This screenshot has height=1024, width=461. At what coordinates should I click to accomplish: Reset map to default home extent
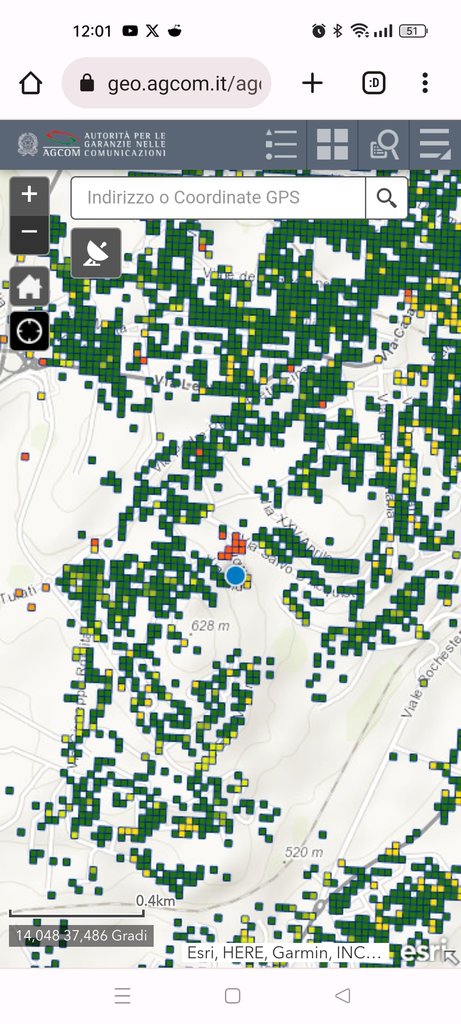tap(29, 287)
